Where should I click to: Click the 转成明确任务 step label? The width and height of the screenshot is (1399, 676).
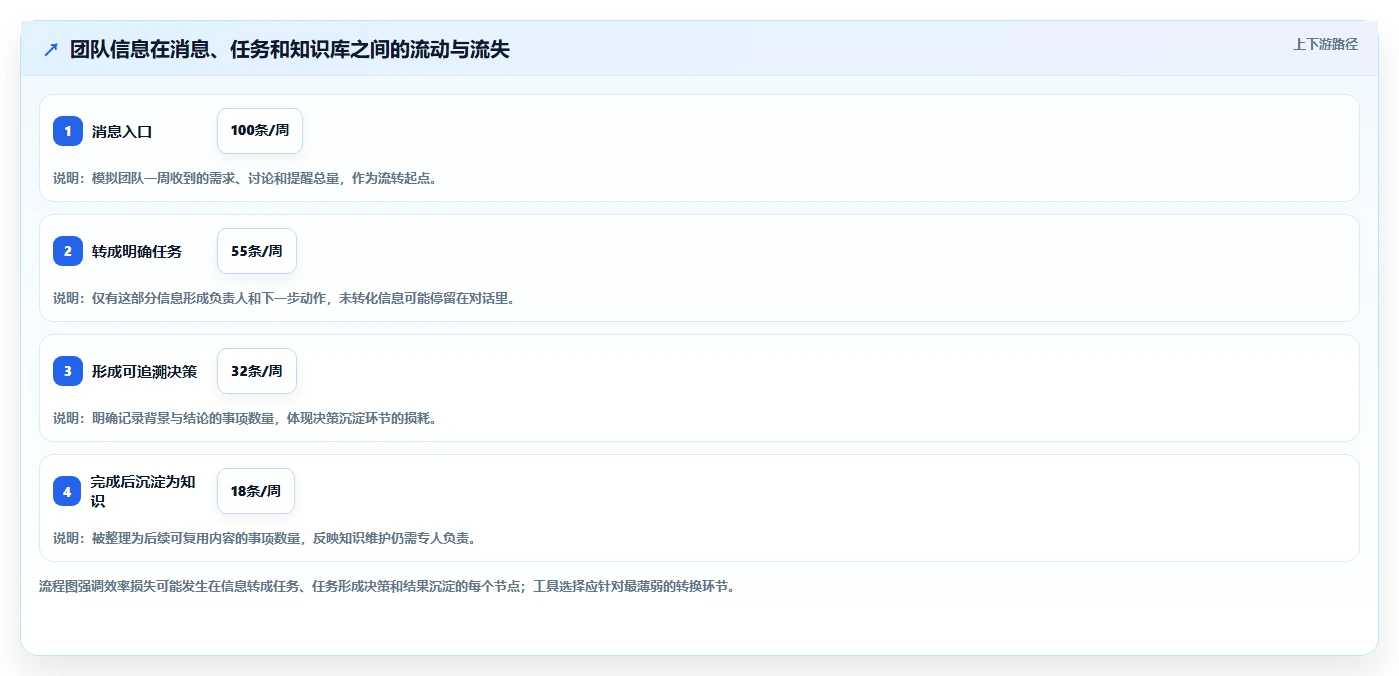(137, 251)
